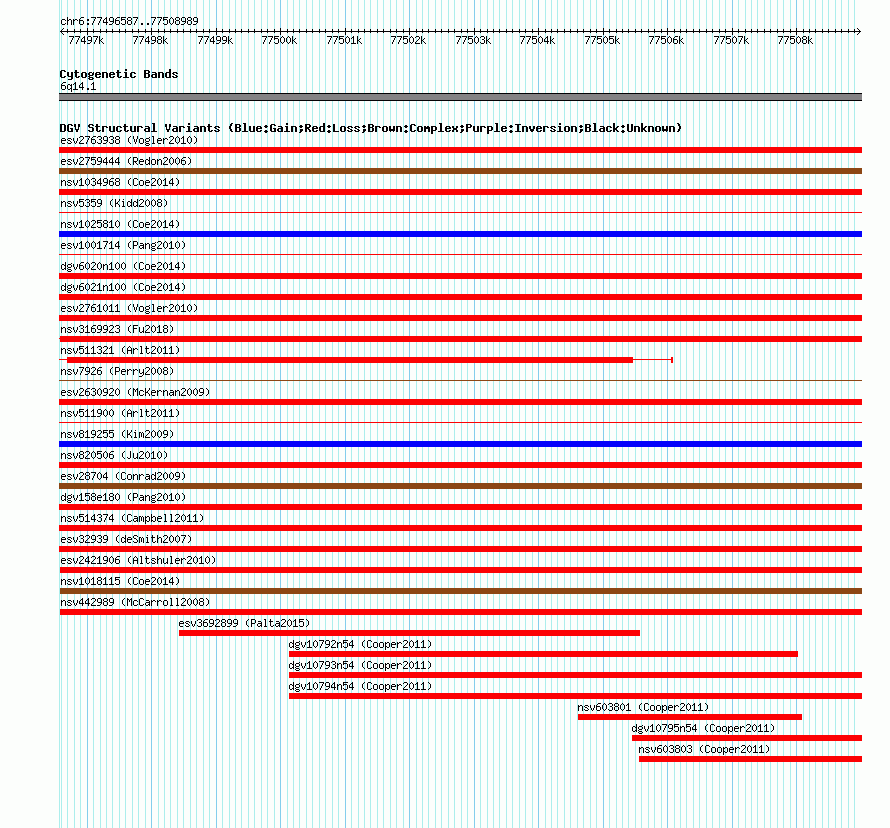The height and width of the screenshot is (828, 890).
Task: Click the red loss bar of esv2763938
Action: pyautogui.click(x=460, y=150)
